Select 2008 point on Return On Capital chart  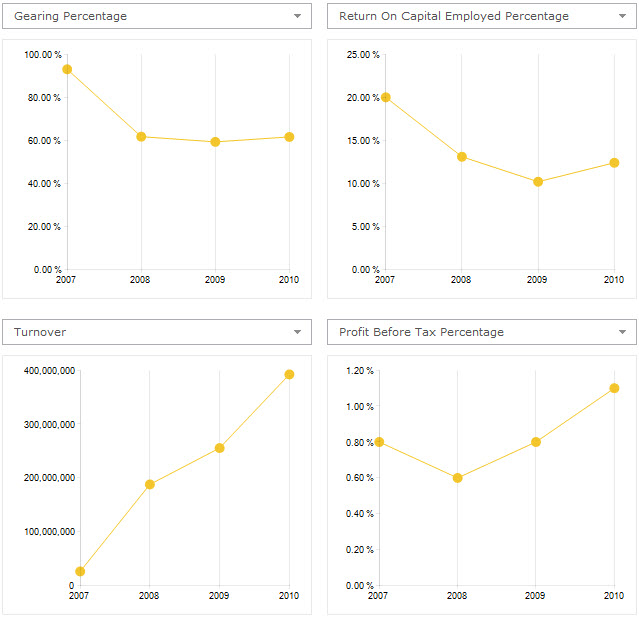pos(462,156)
